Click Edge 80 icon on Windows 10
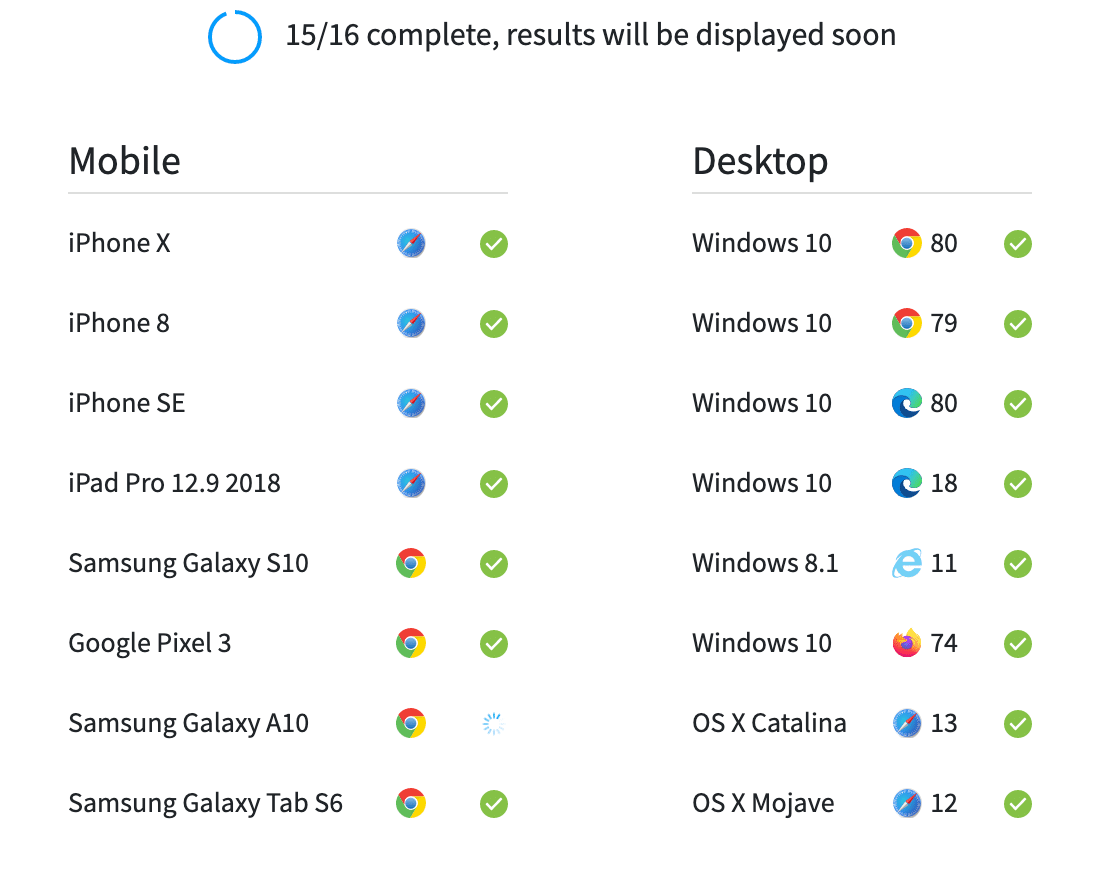This screenshot has height=872, width=1094. pyautogui.click(x=906, y=403)
